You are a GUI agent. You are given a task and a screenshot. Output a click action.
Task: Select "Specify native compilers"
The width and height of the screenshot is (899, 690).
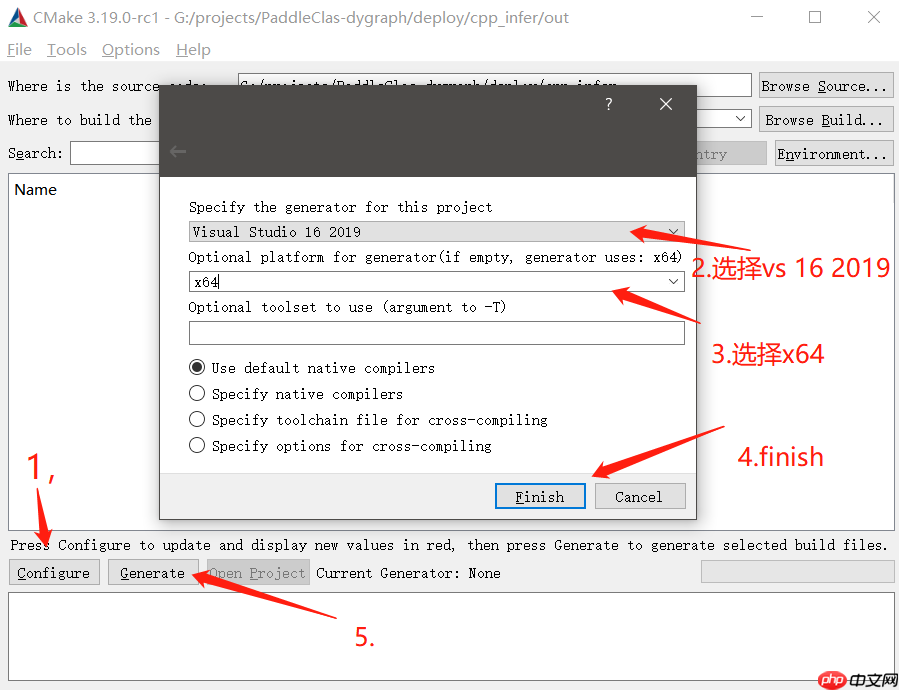(x=197, y=393)
